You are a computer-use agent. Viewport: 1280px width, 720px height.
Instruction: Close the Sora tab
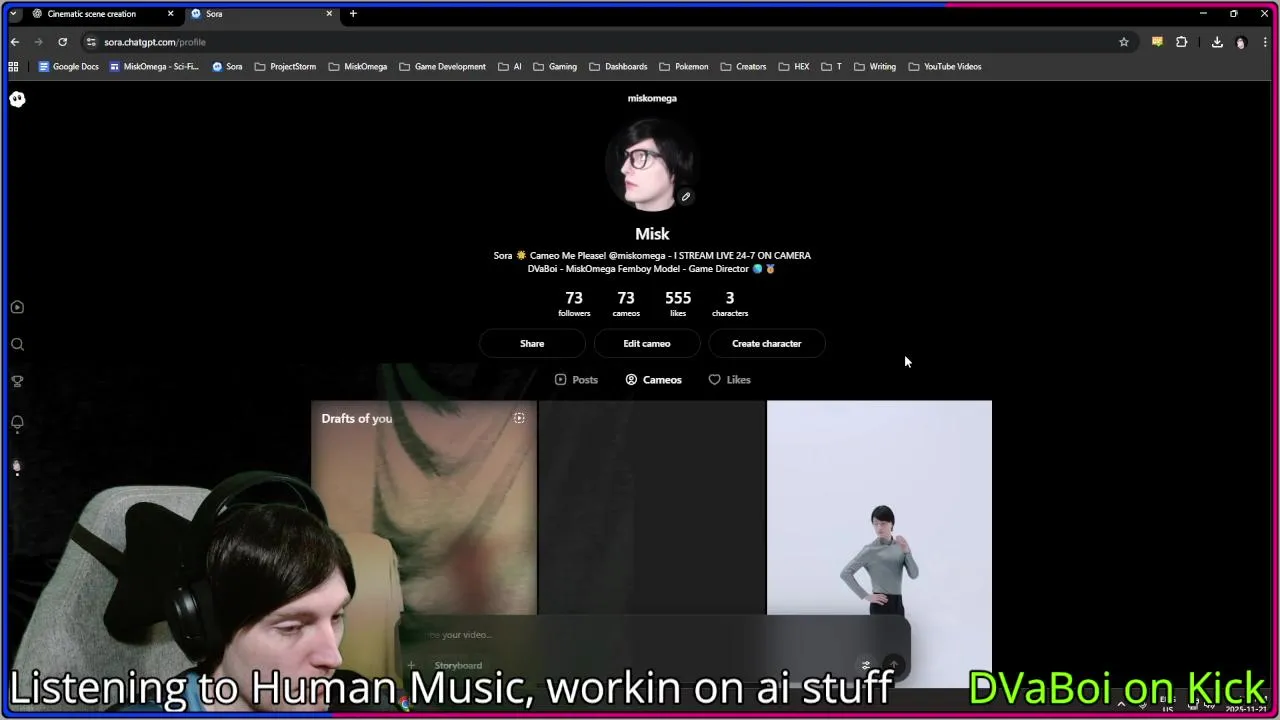coord(329,14)
